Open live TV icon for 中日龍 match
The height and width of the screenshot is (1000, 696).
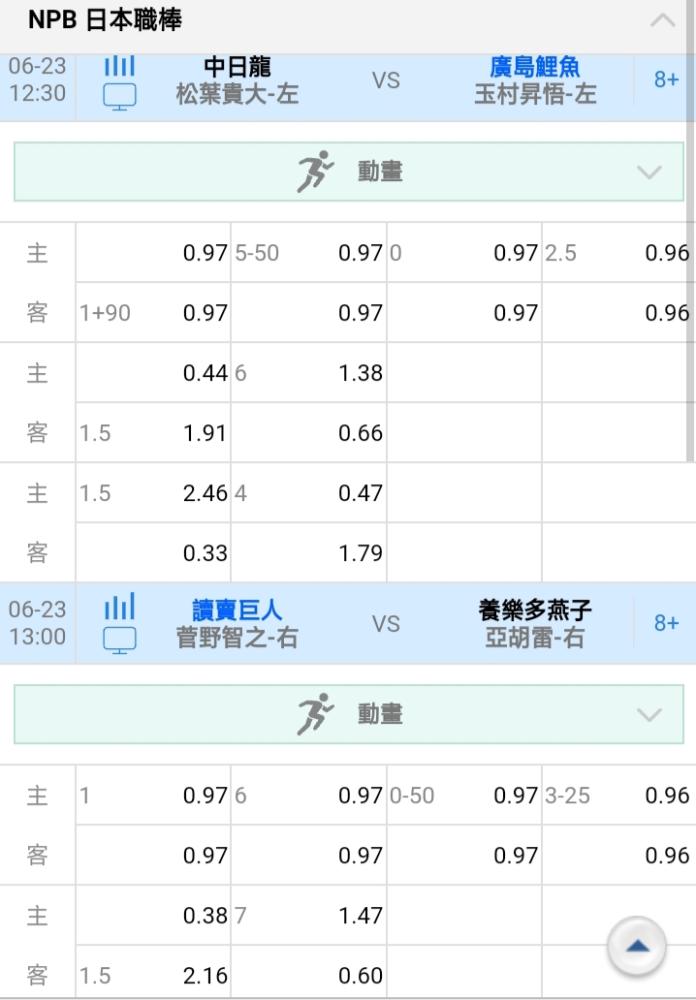click(x=119, y=97)
